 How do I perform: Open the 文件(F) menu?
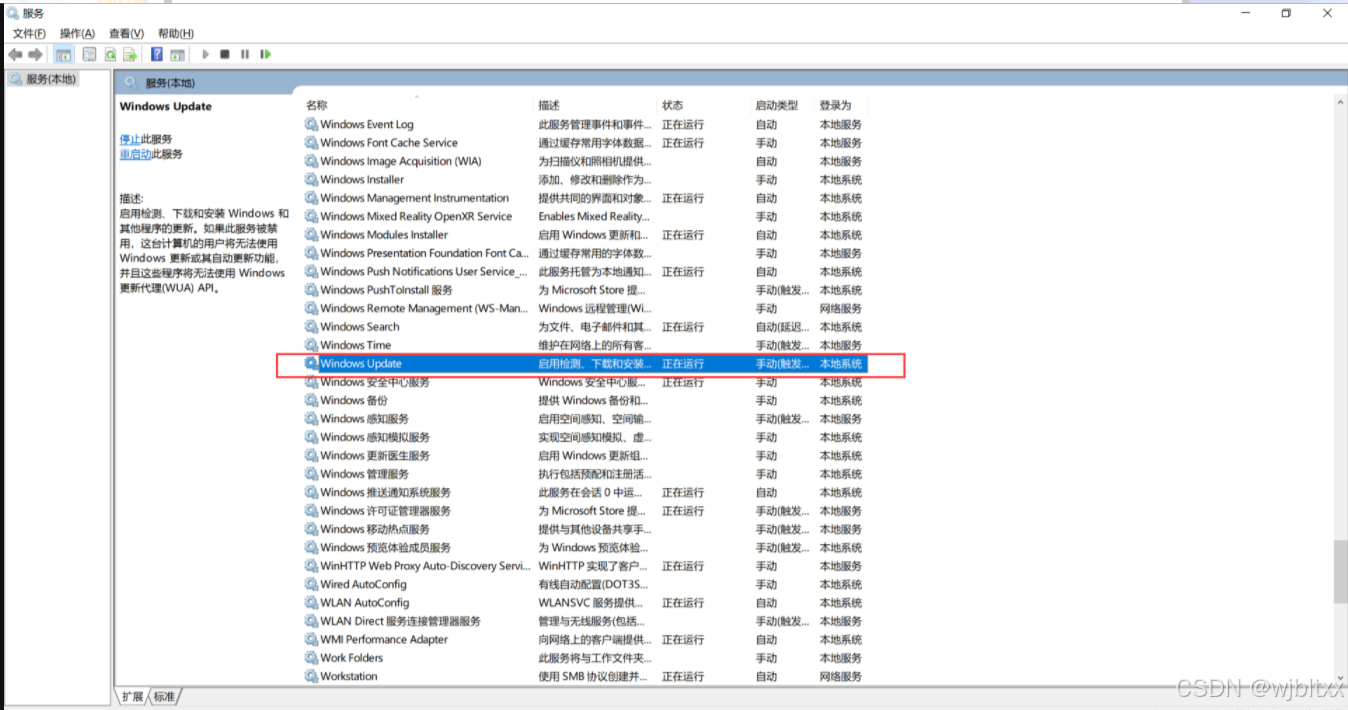click(x=29, y=34)
